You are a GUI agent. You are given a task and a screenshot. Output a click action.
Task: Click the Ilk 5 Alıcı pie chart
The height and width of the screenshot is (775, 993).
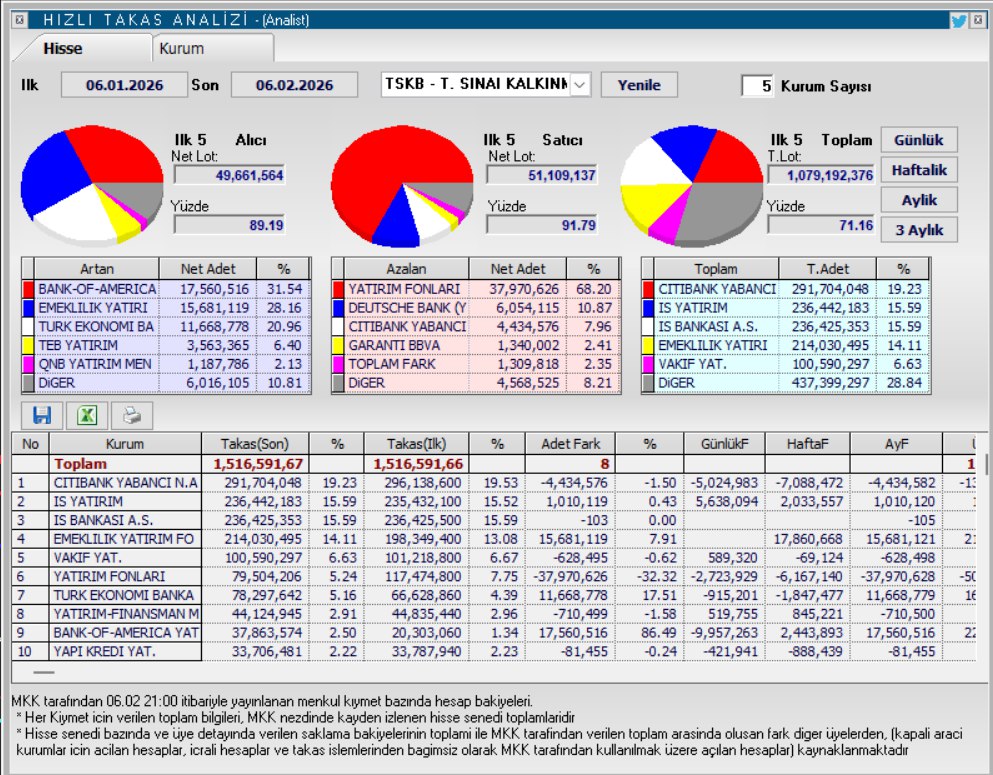tap(92, 185)
